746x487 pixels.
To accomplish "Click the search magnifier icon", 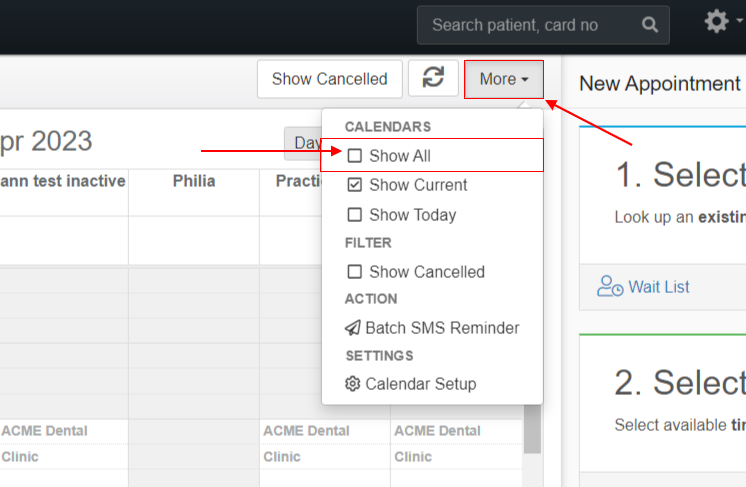I will pos(649,25).
